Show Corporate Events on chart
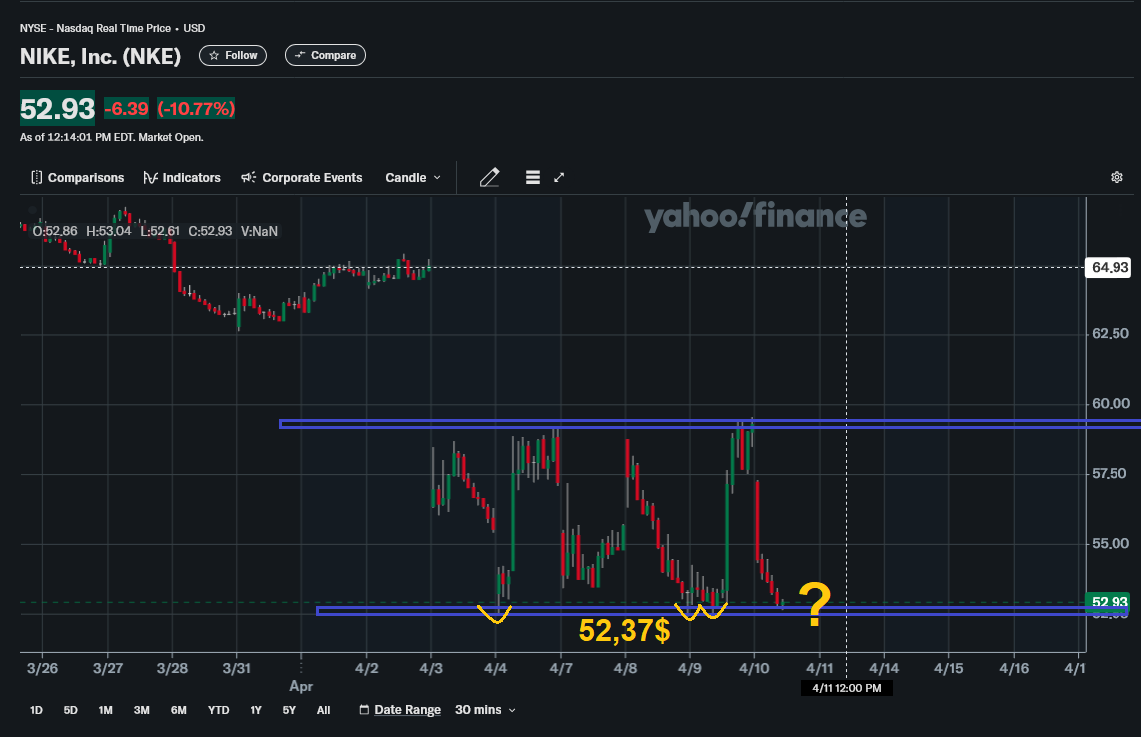Viewport: 1141px width, 737px height. pyautogui.click(x=302, y=178)
